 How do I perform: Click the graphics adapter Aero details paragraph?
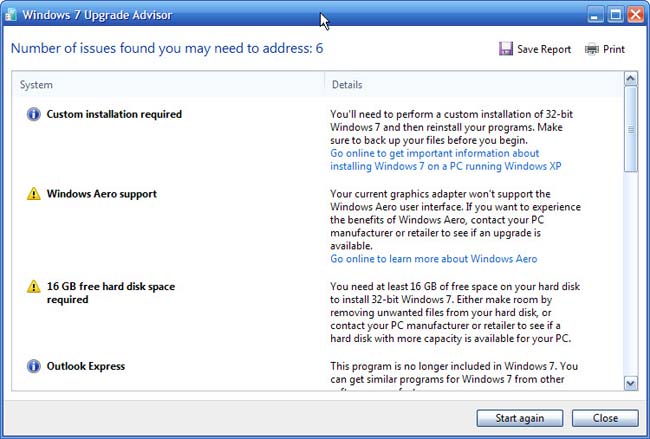click(x=455, y=220)
